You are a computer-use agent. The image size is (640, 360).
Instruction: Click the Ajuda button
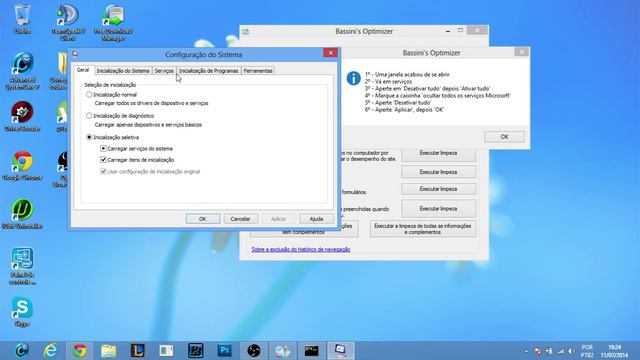point(316,219)
